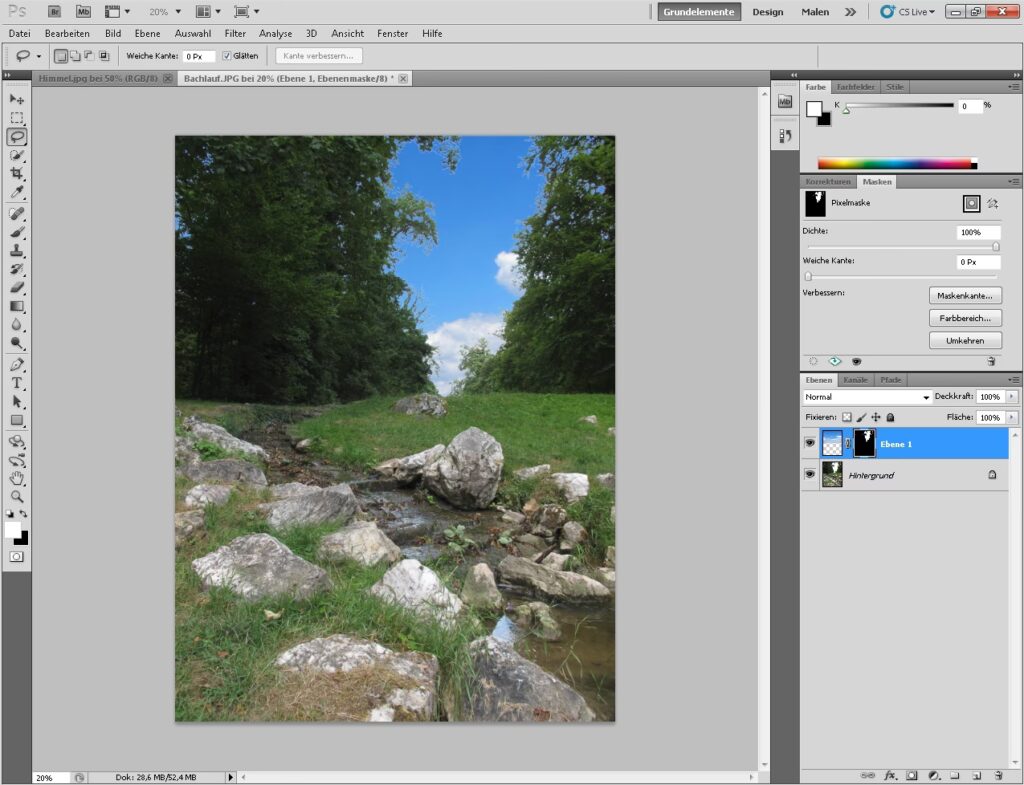Hide the Ebene 1 layer
The height and width of the screenshot is (785, 1024).
[x=810, y=443]
